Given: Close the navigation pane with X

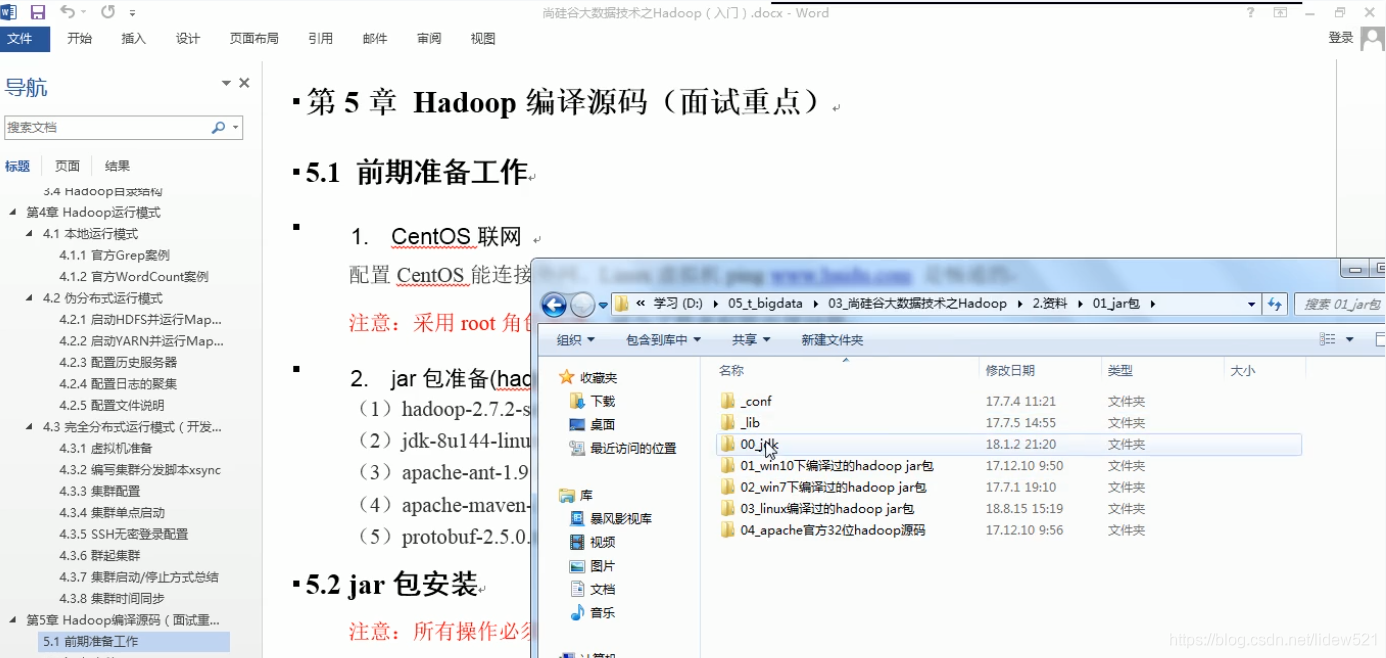Looking at the screenshot, I should (244, 84).
